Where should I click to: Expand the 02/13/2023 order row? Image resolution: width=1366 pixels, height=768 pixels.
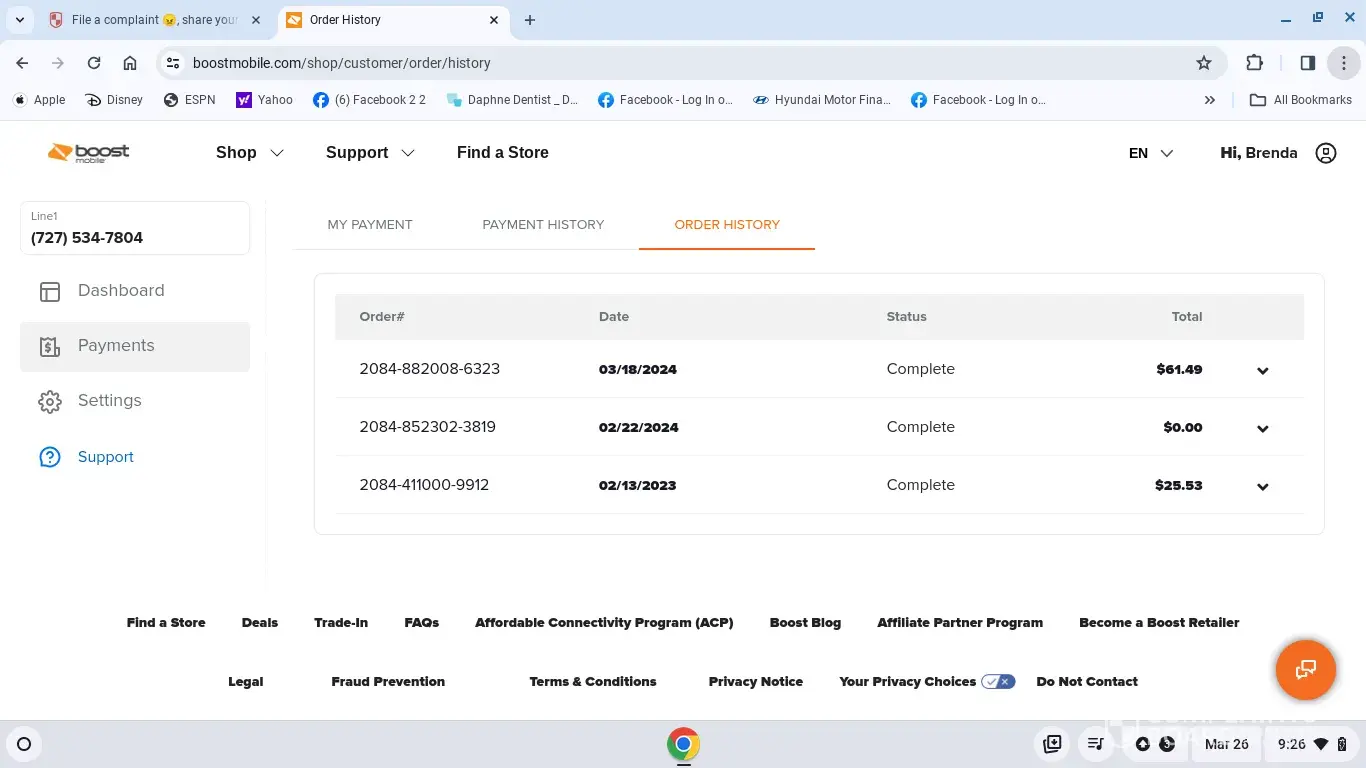click(1262, 486)
